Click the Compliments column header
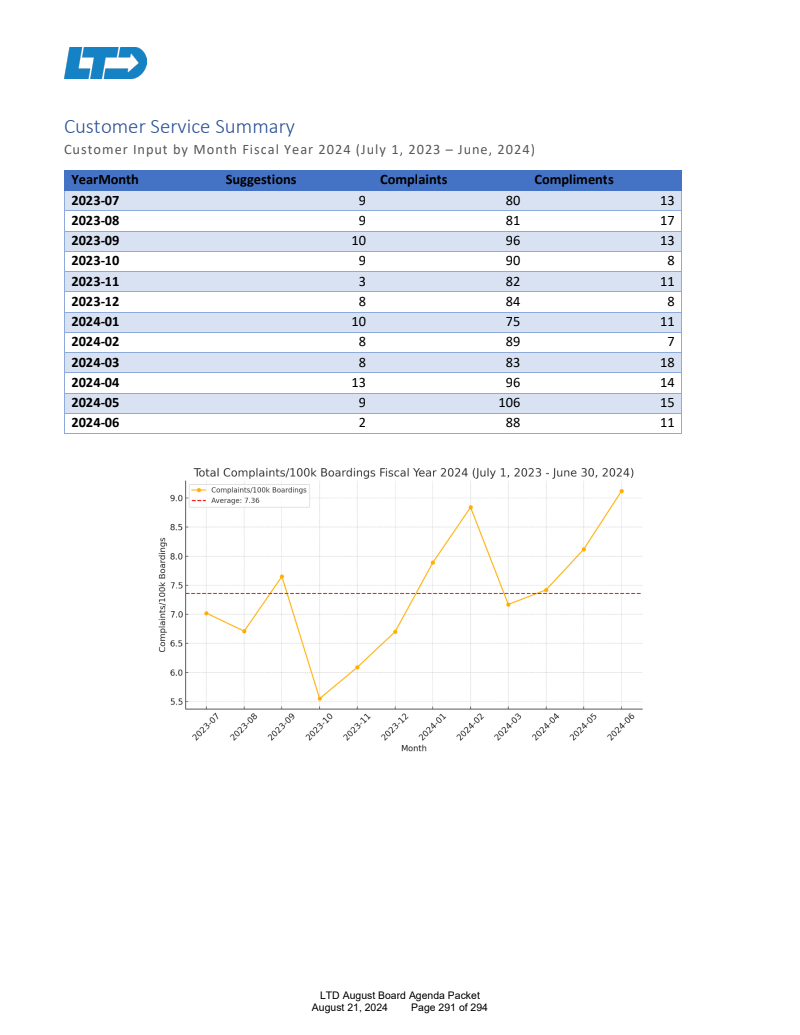The height and width of the screenshot is (1035, 800). click(573, 180)
